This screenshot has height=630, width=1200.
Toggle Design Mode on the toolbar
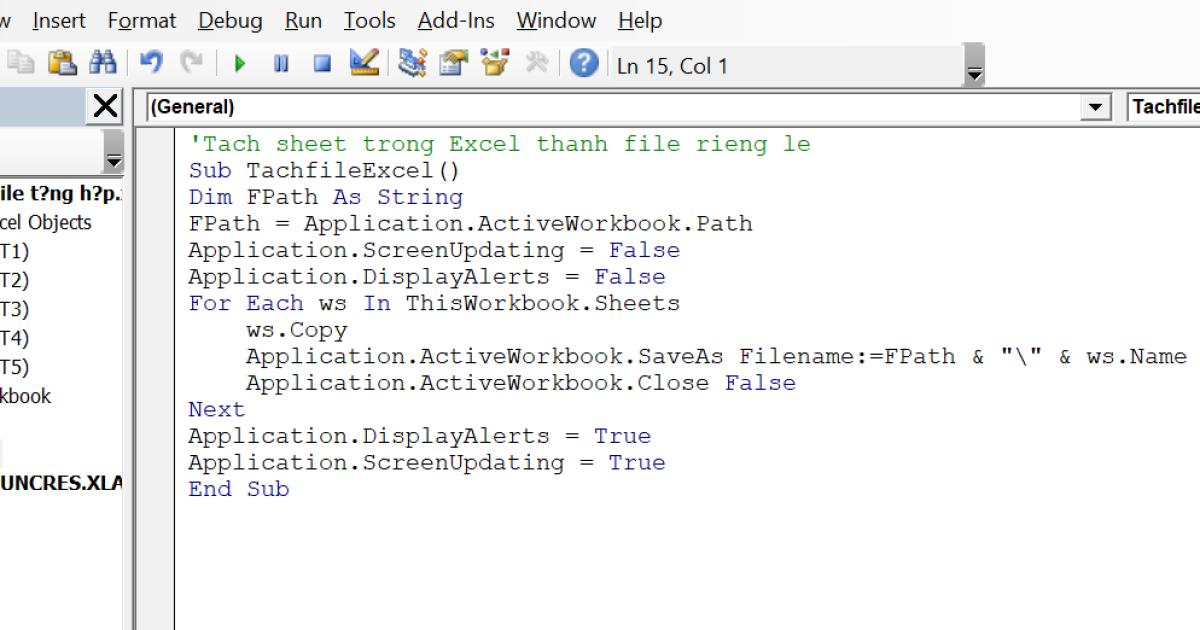point(365,62)
